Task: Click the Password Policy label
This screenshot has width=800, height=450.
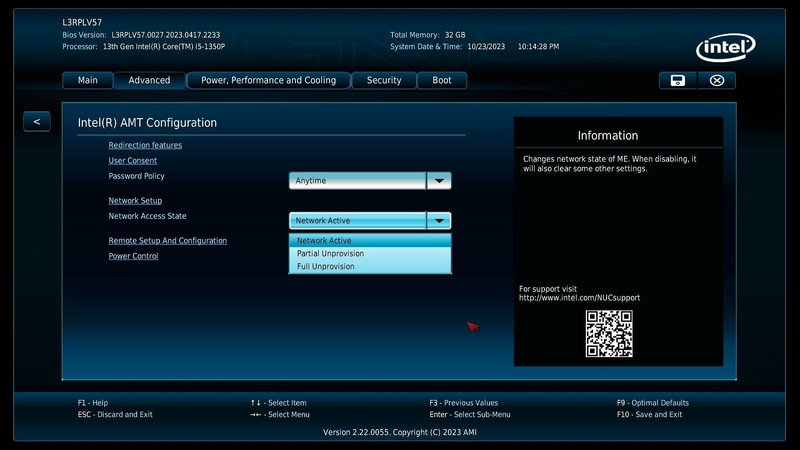Action: click(x=136, y=176)
